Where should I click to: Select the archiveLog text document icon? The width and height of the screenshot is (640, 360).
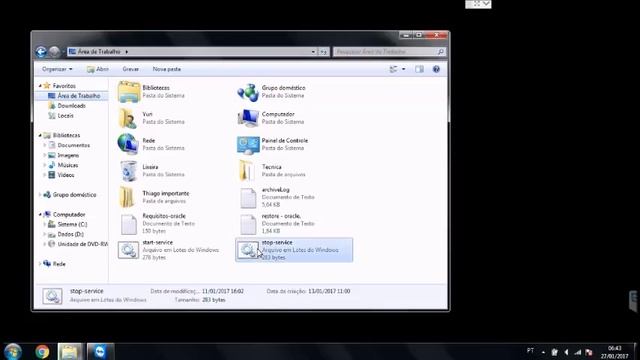(x=248, y=198)
